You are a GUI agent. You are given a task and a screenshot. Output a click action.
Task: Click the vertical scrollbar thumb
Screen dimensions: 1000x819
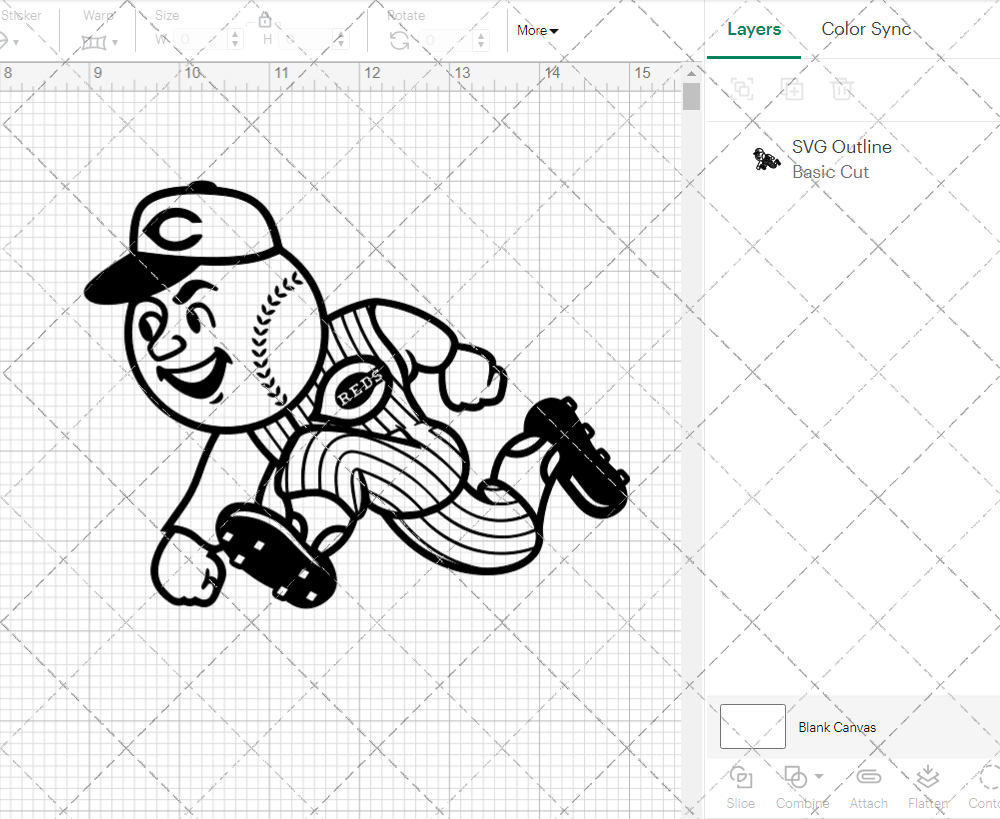691,97
